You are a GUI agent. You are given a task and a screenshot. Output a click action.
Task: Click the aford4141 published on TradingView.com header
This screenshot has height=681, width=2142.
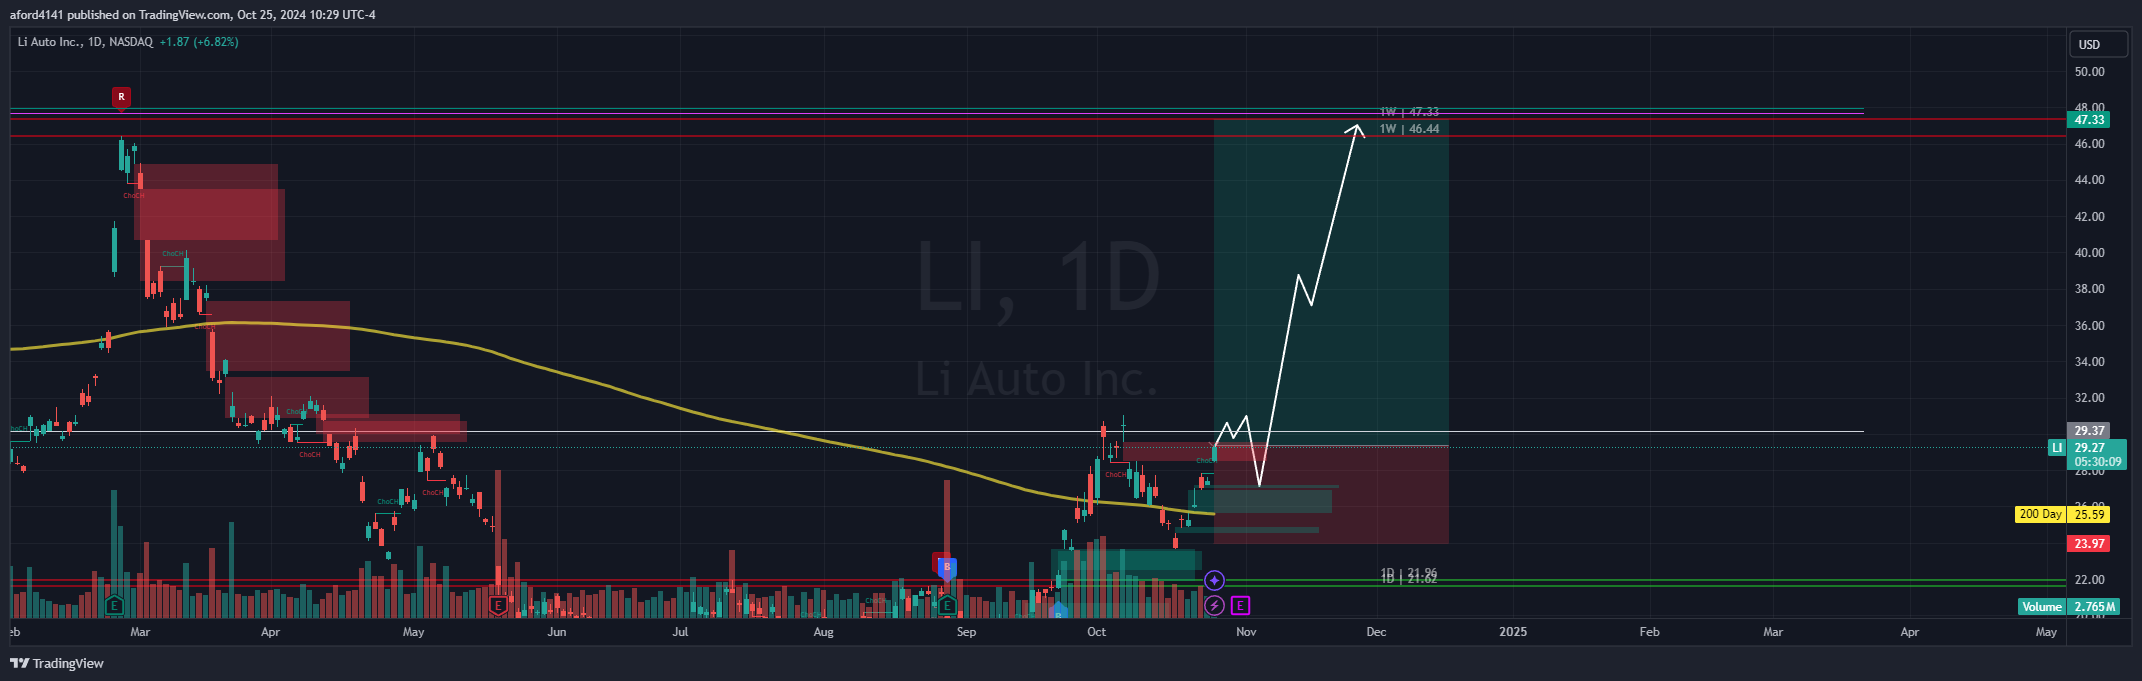[x=193, y=14]
